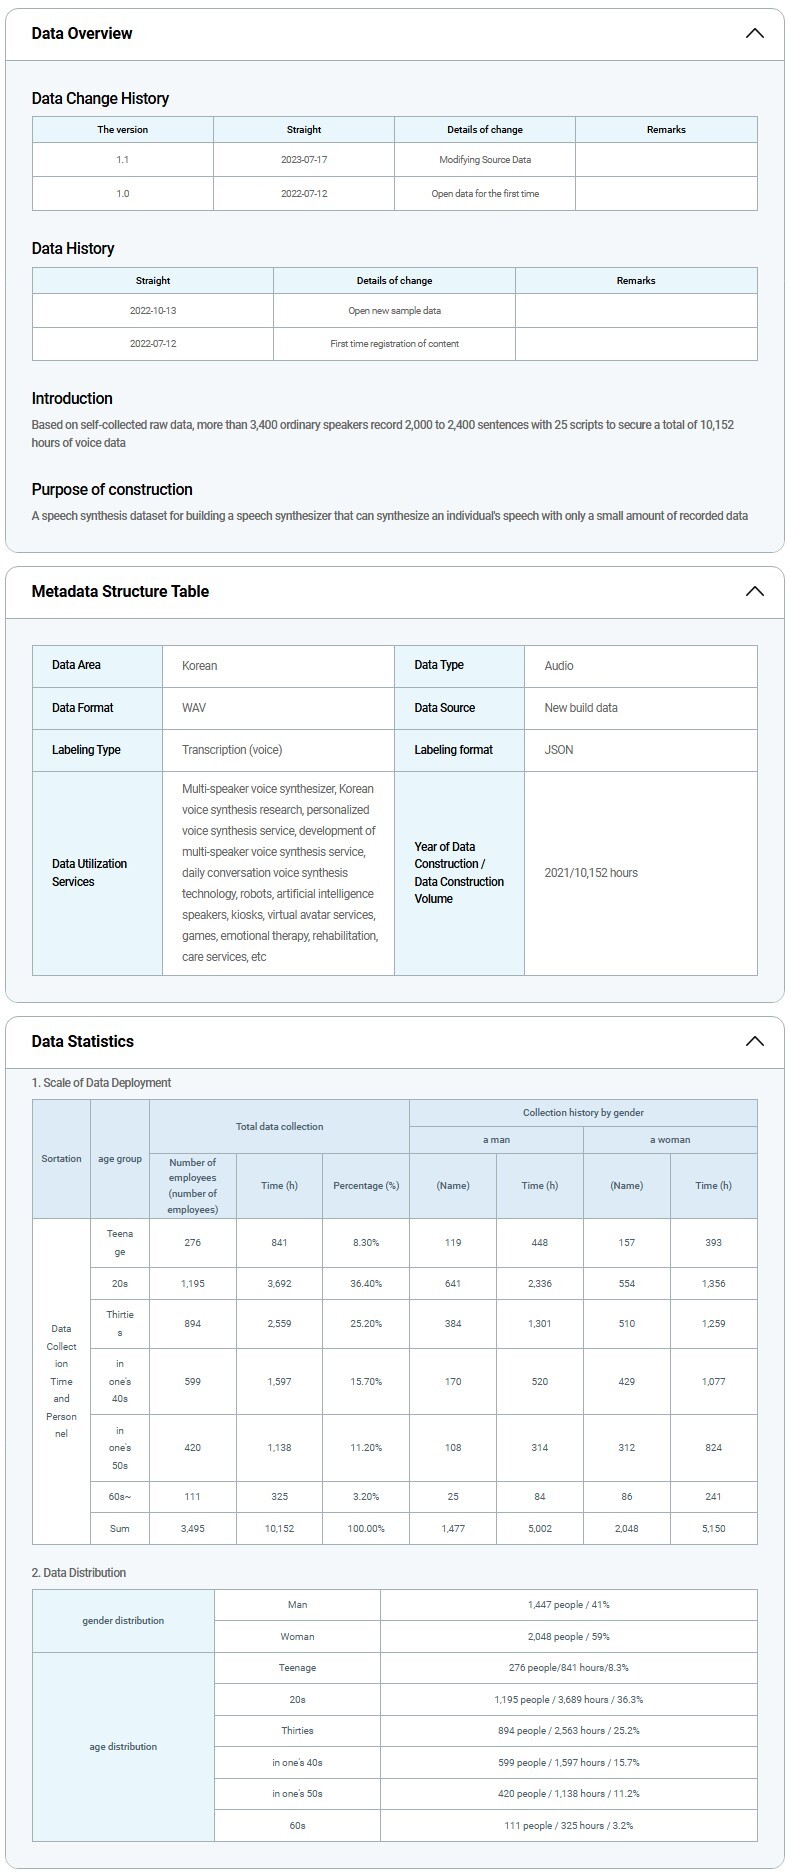Select the WAV data format value
Image resolution: width=790 pixels, height=1873 pixels.
(x=194, y=708)
